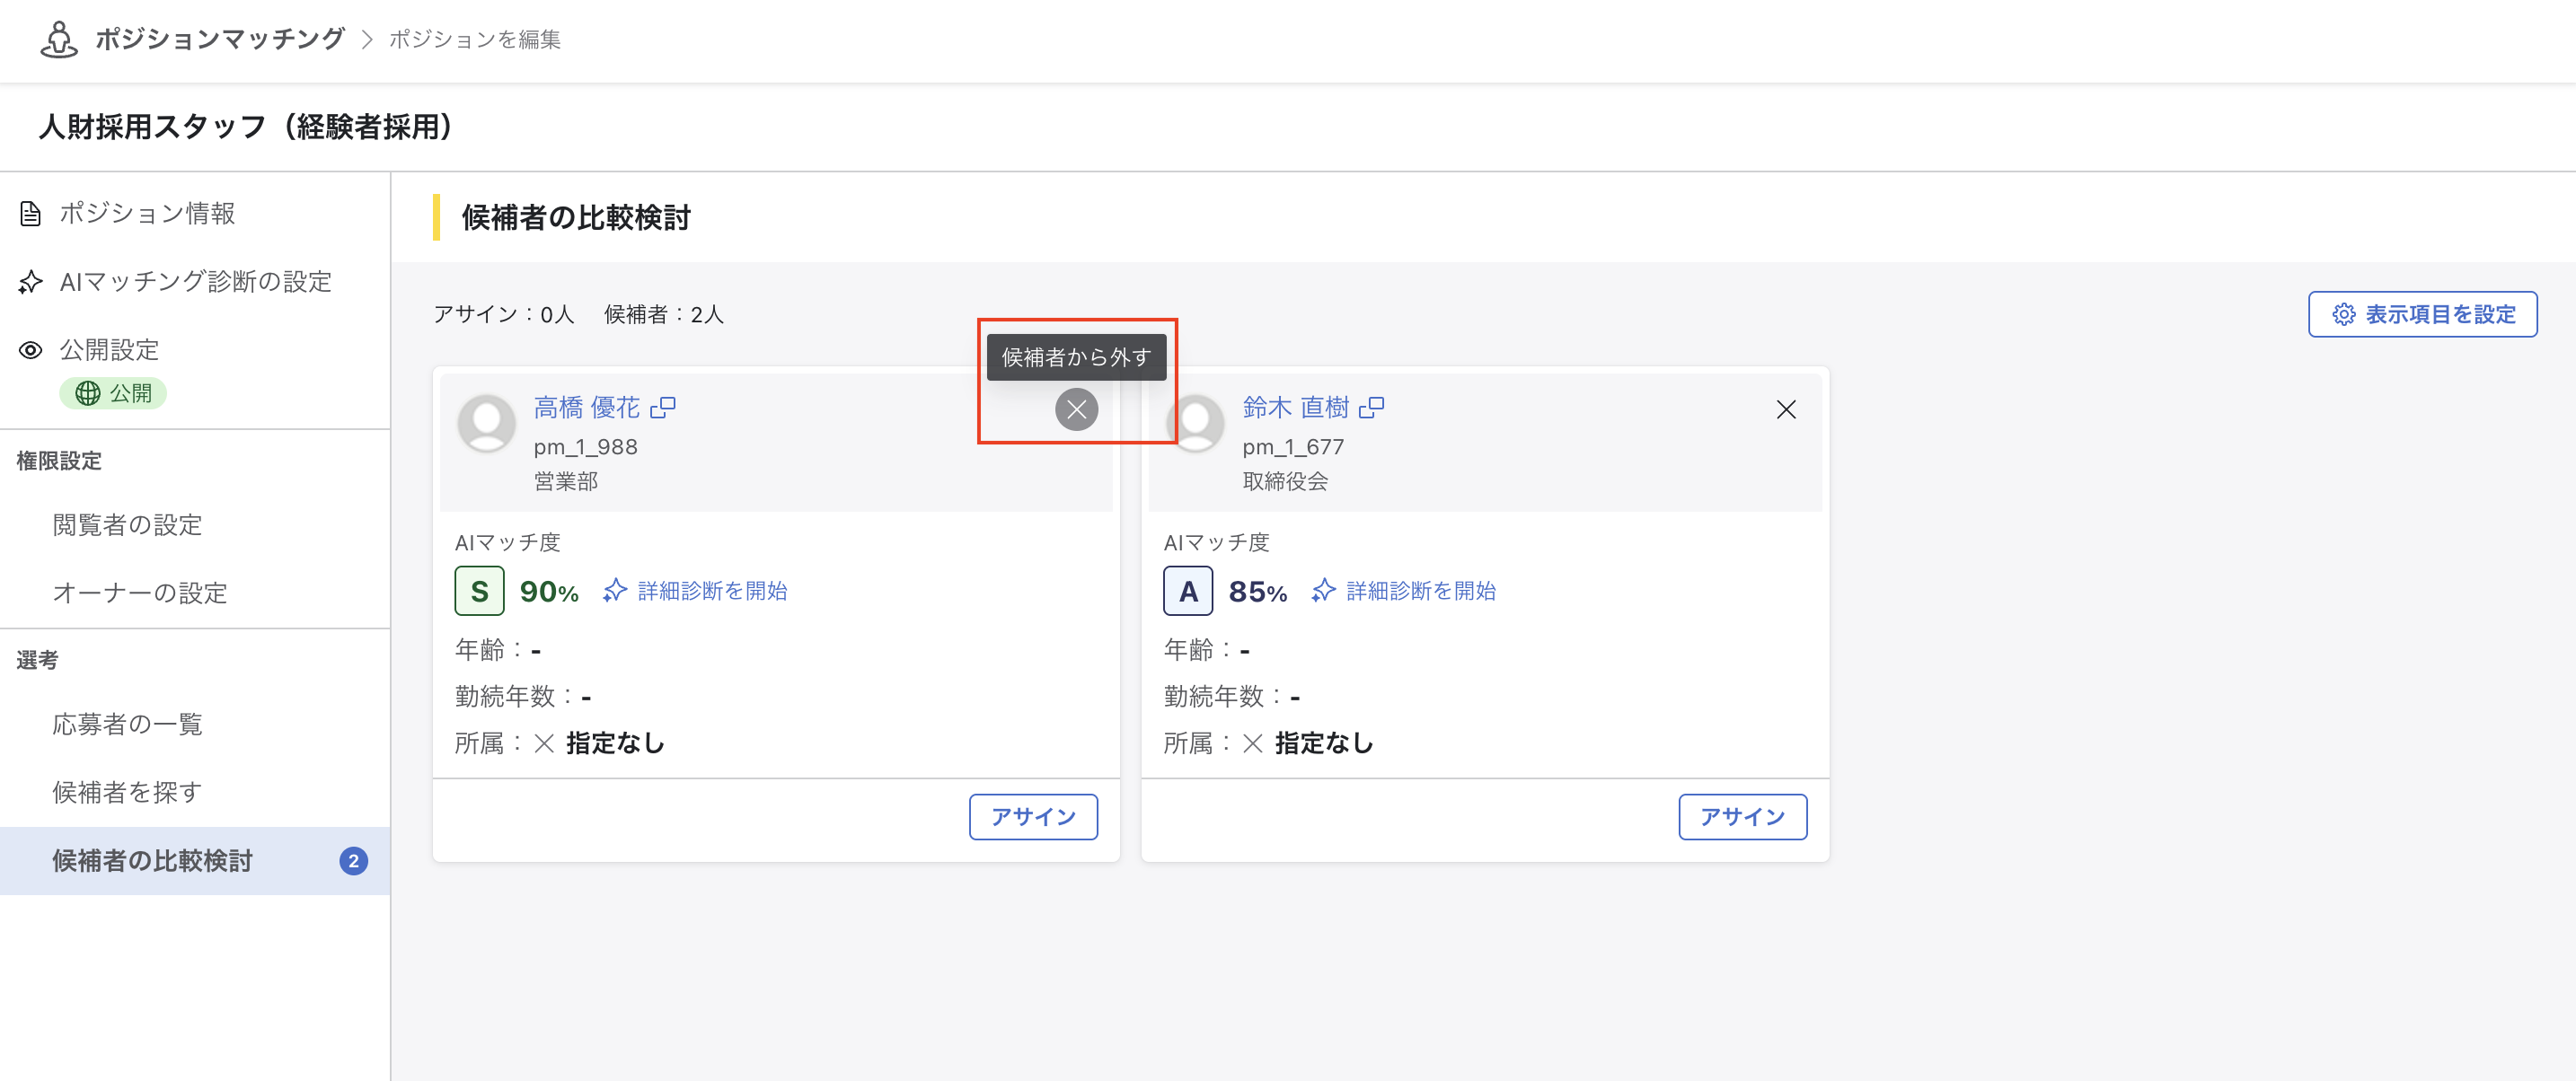Click the 90% match score
2576x1081 pixels.
click(549, 592)
